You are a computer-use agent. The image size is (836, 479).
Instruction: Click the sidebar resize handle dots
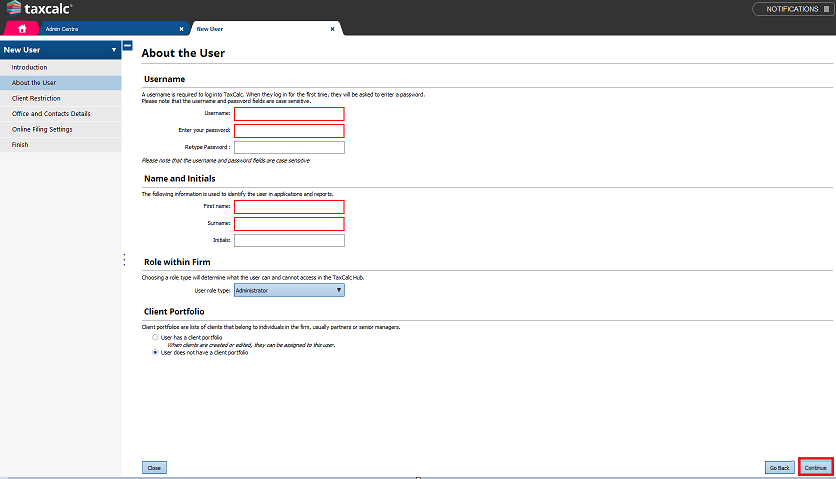(125, 260)
